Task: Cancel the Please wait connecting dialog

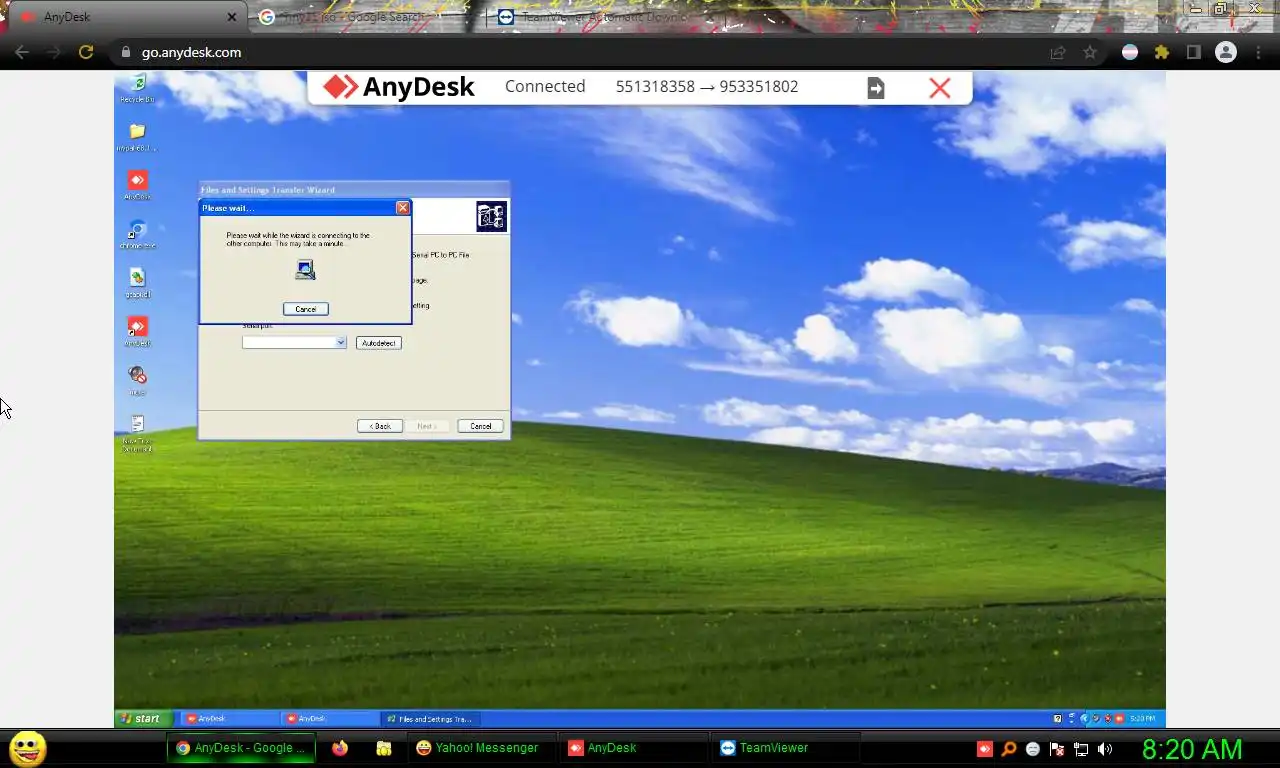Action: (305, 309)
